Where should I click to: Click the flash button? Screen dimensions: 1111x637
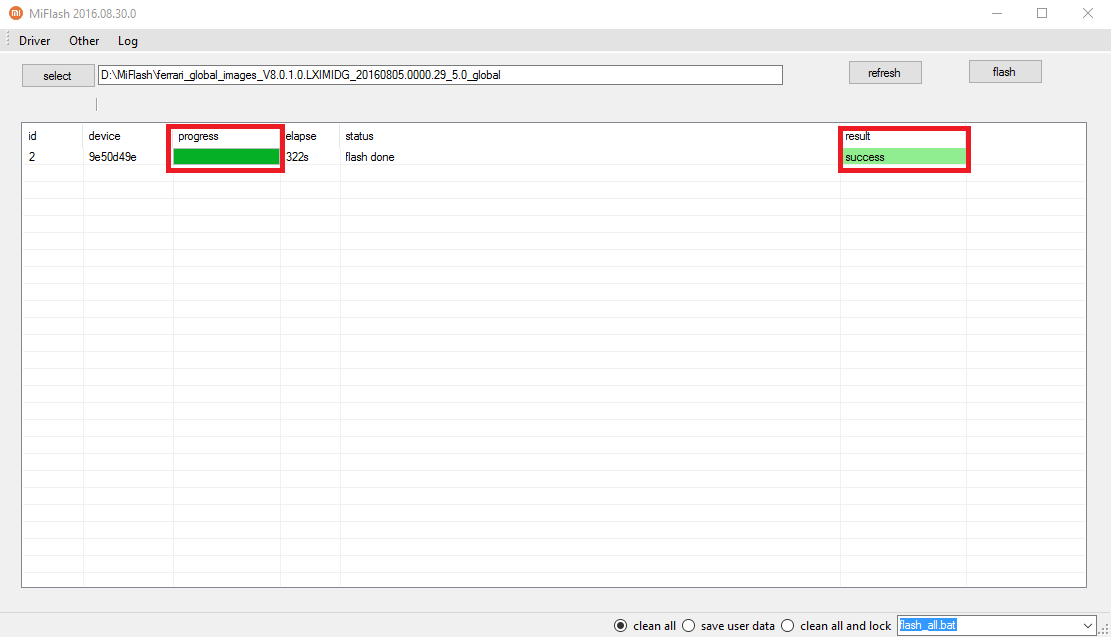(1005, 72)
